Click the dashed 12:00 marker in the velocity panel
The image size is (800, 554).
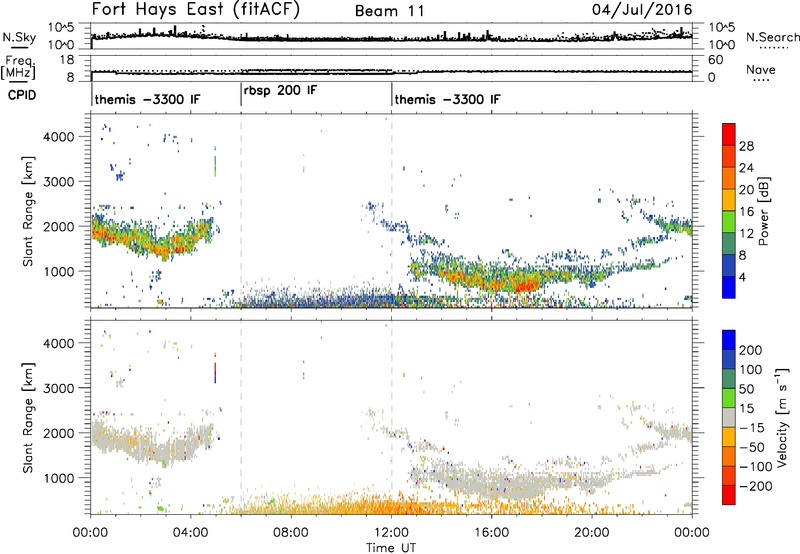392,417
